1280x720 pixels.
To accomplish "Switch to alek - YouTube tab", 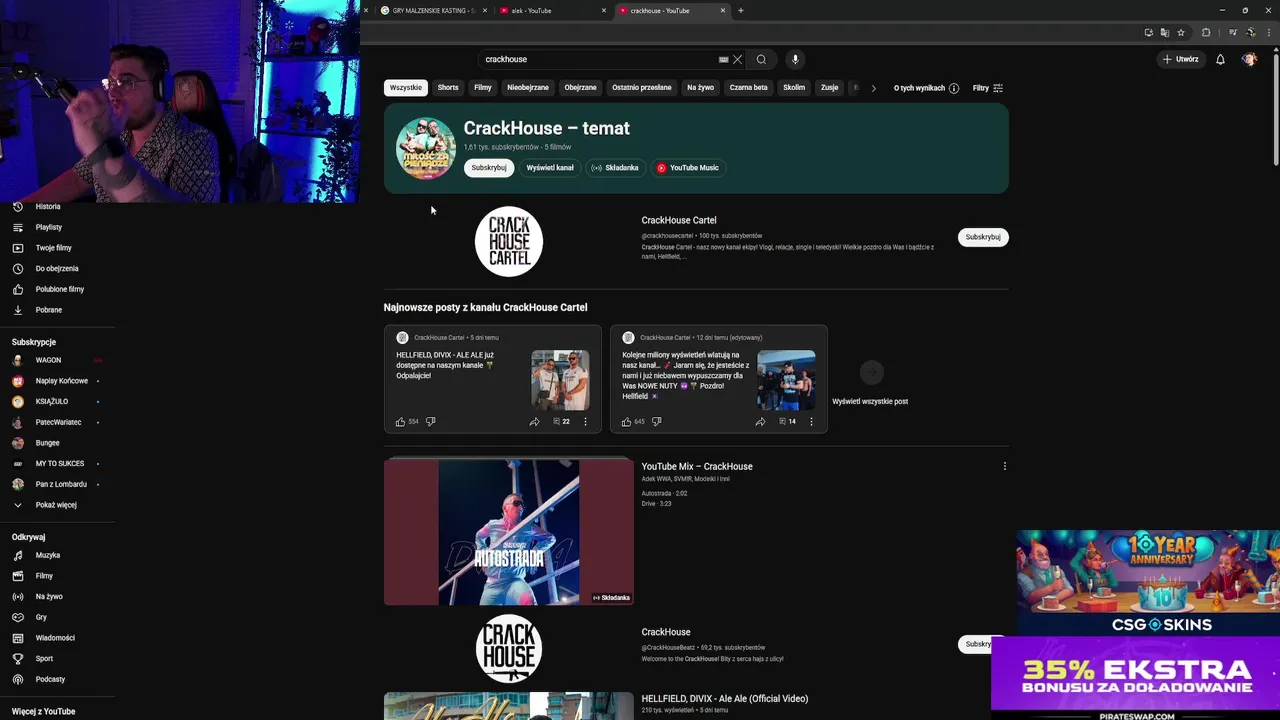I will [x=552, y=11].
